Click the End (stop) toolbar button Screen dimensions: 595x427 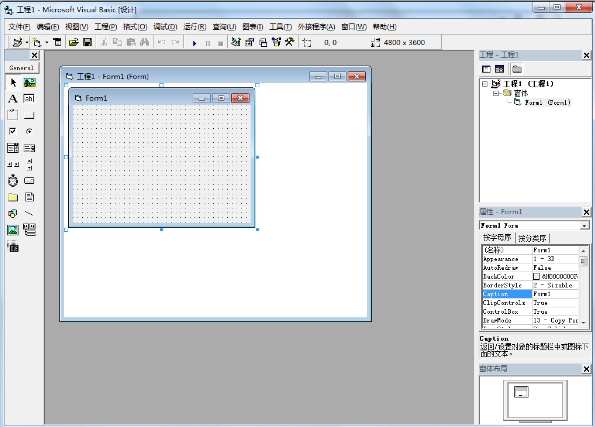click(220, 43)
